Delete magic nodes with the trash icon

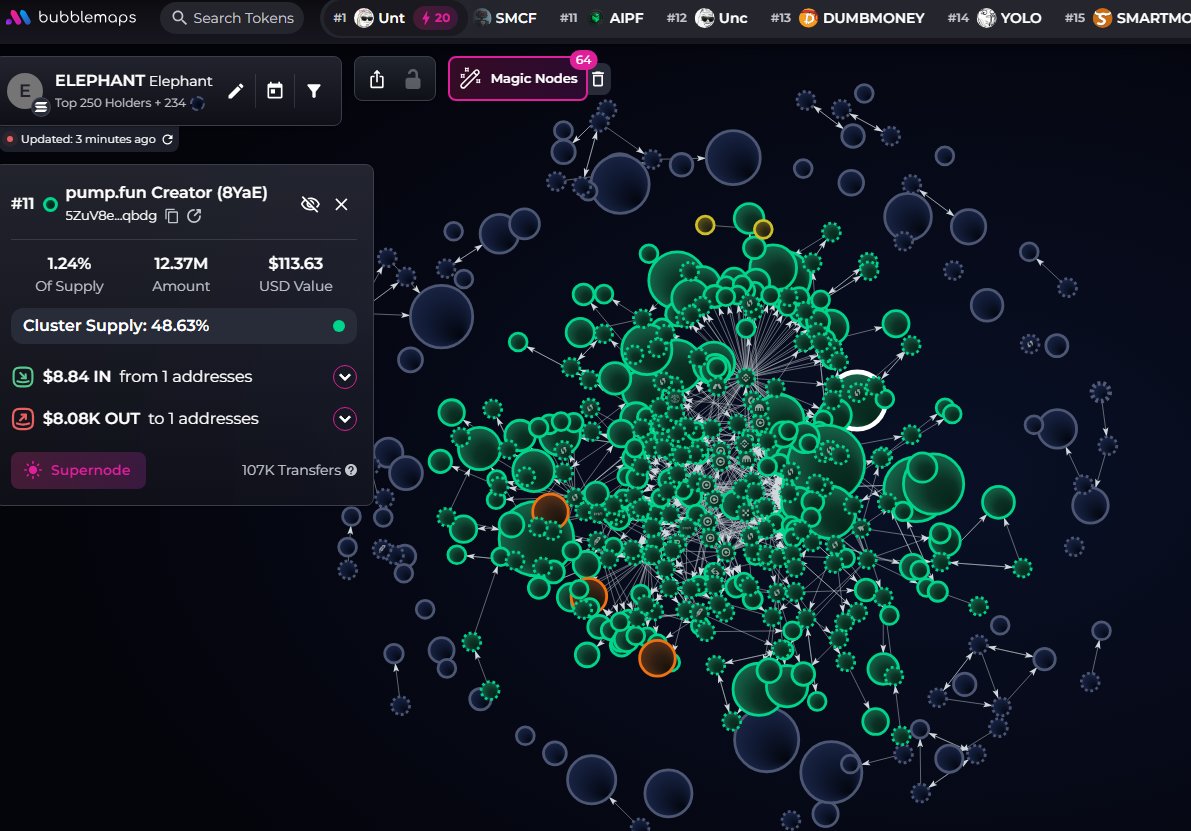[x=598, y=79]
